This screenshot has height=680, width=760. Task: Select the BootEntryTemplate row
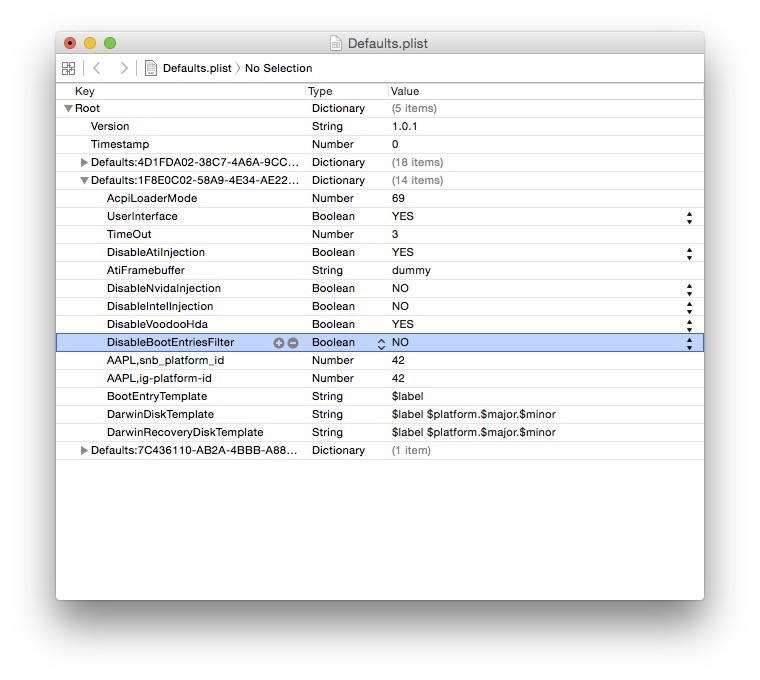click(157, 397)
